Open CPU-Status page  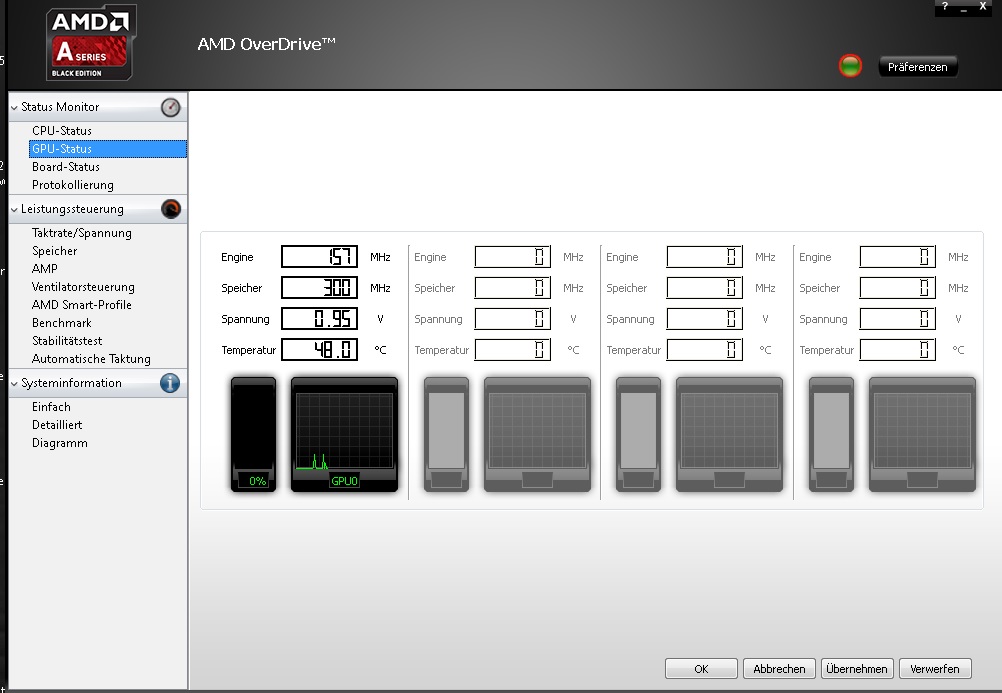tap(62, 130)
